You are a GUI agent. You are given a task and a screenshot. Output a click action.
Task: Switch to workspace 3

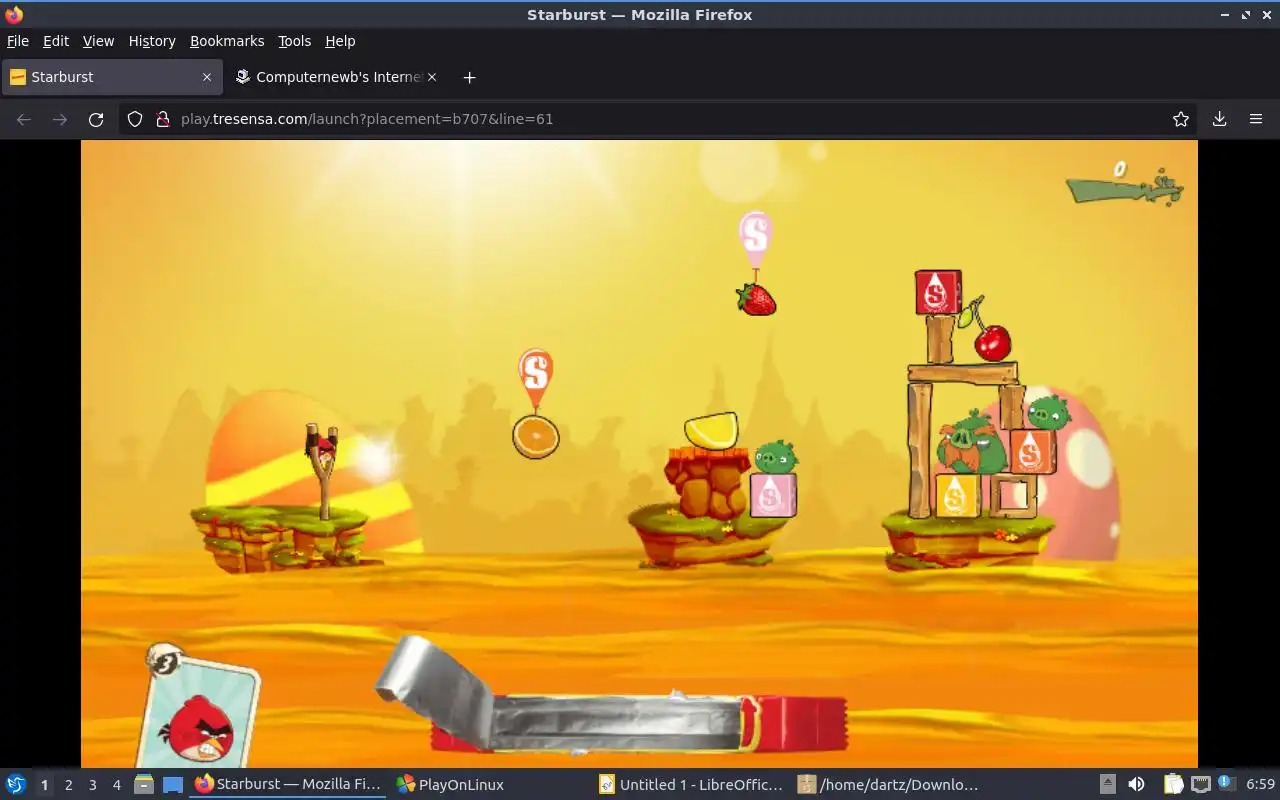(92, 785)
